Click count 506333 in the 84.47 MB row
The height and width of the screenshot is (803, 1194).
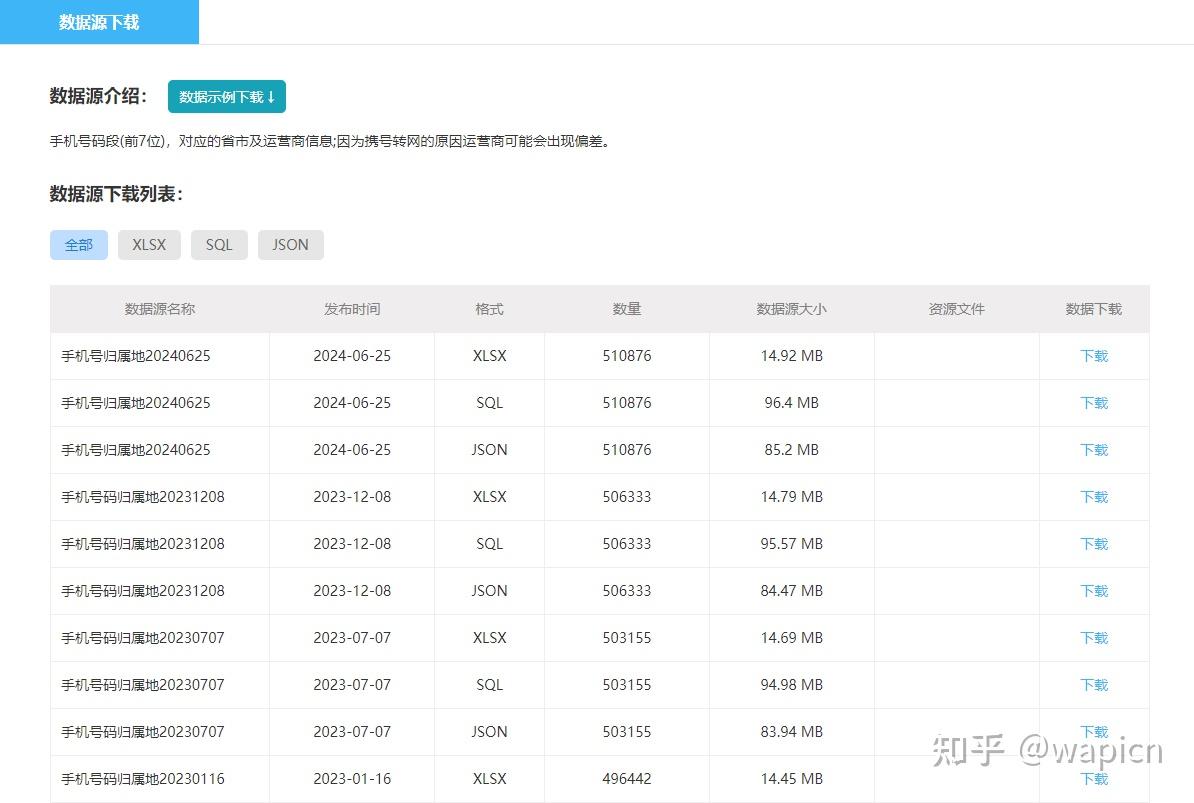pos(627,591)
